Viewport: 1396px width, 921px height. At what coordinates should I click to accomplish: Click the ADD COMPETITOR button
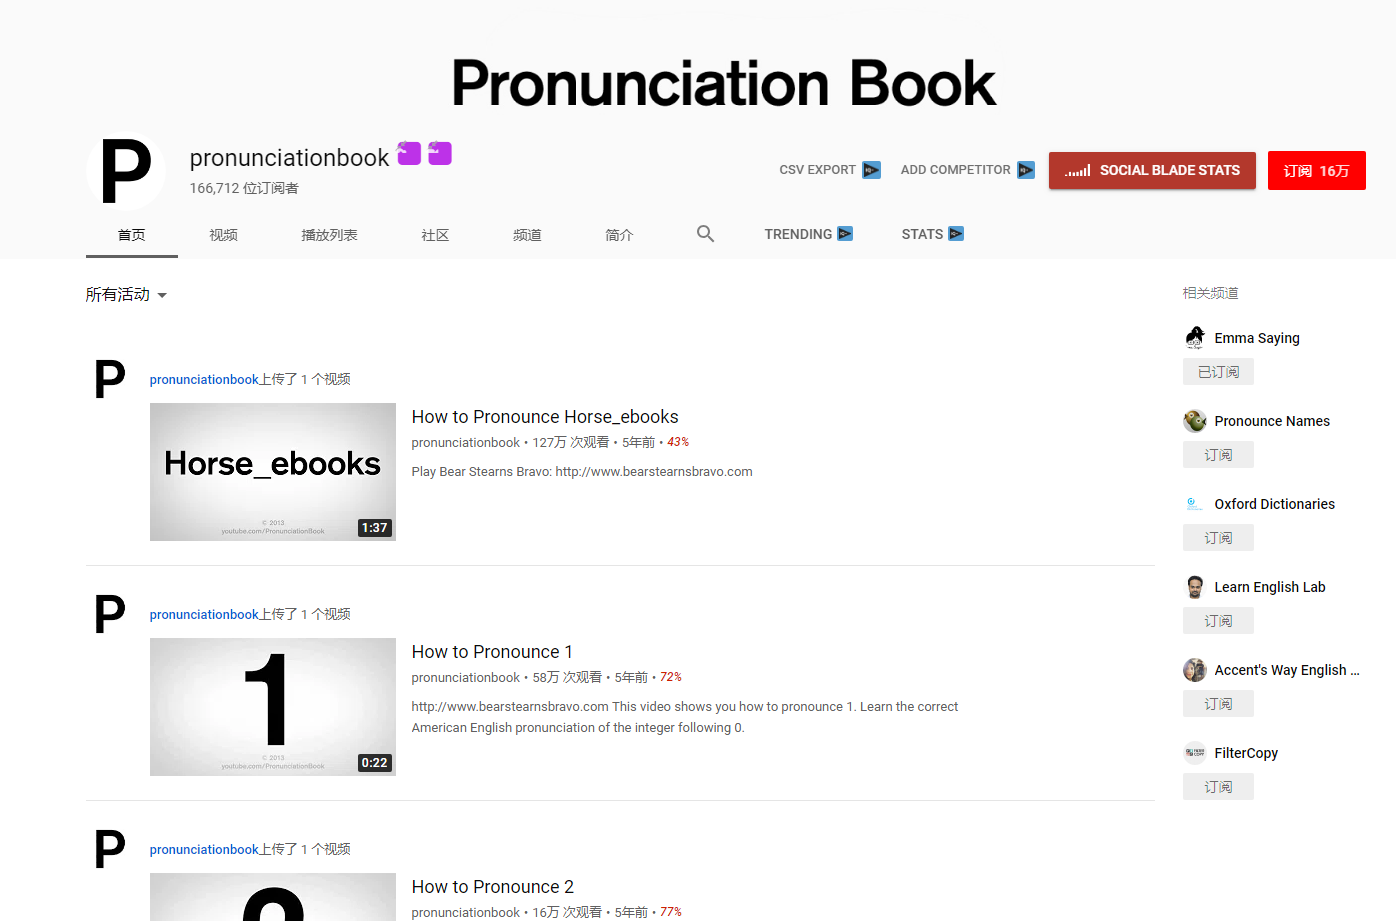coord(968,170)
